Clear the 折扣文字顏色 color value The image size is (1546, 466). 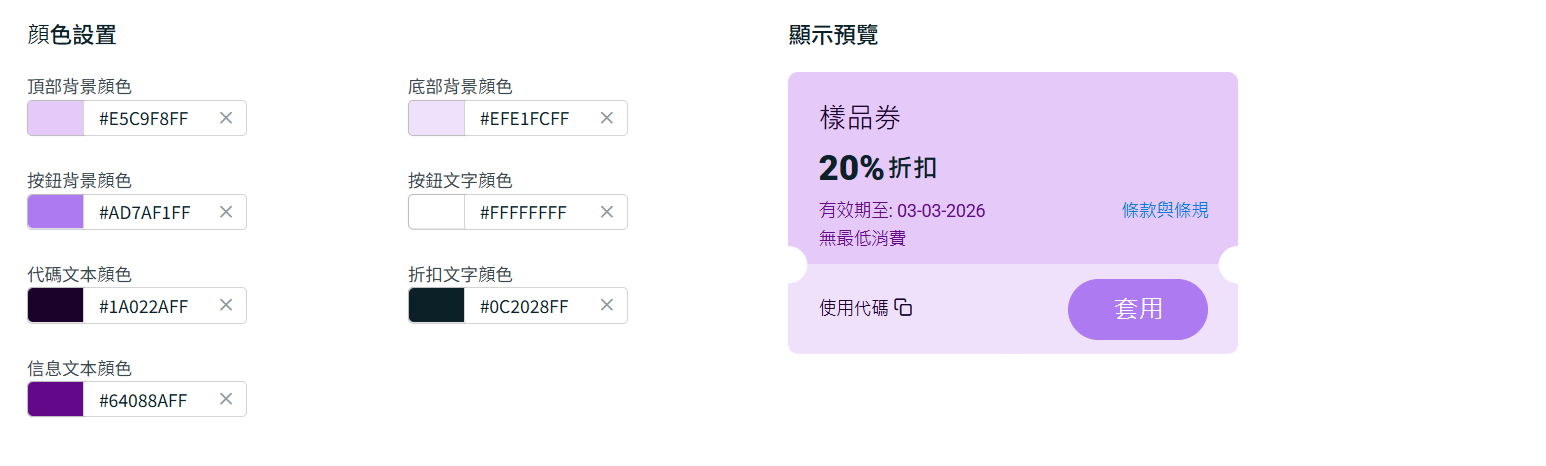coord(607,305)
